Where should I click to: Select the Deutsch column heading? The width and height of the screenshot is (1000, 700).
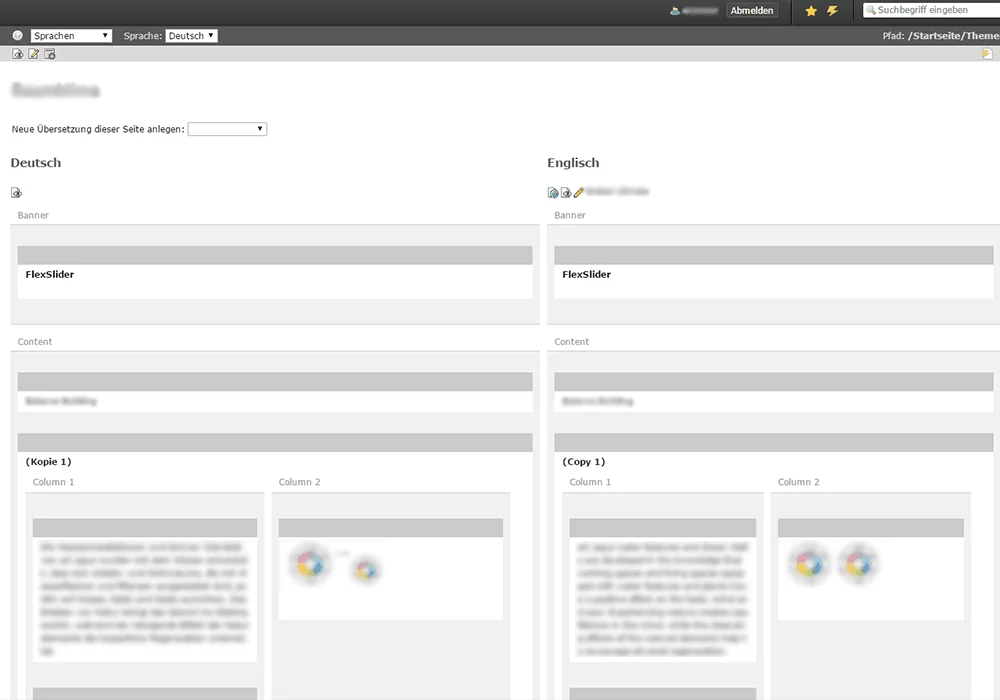35,162
